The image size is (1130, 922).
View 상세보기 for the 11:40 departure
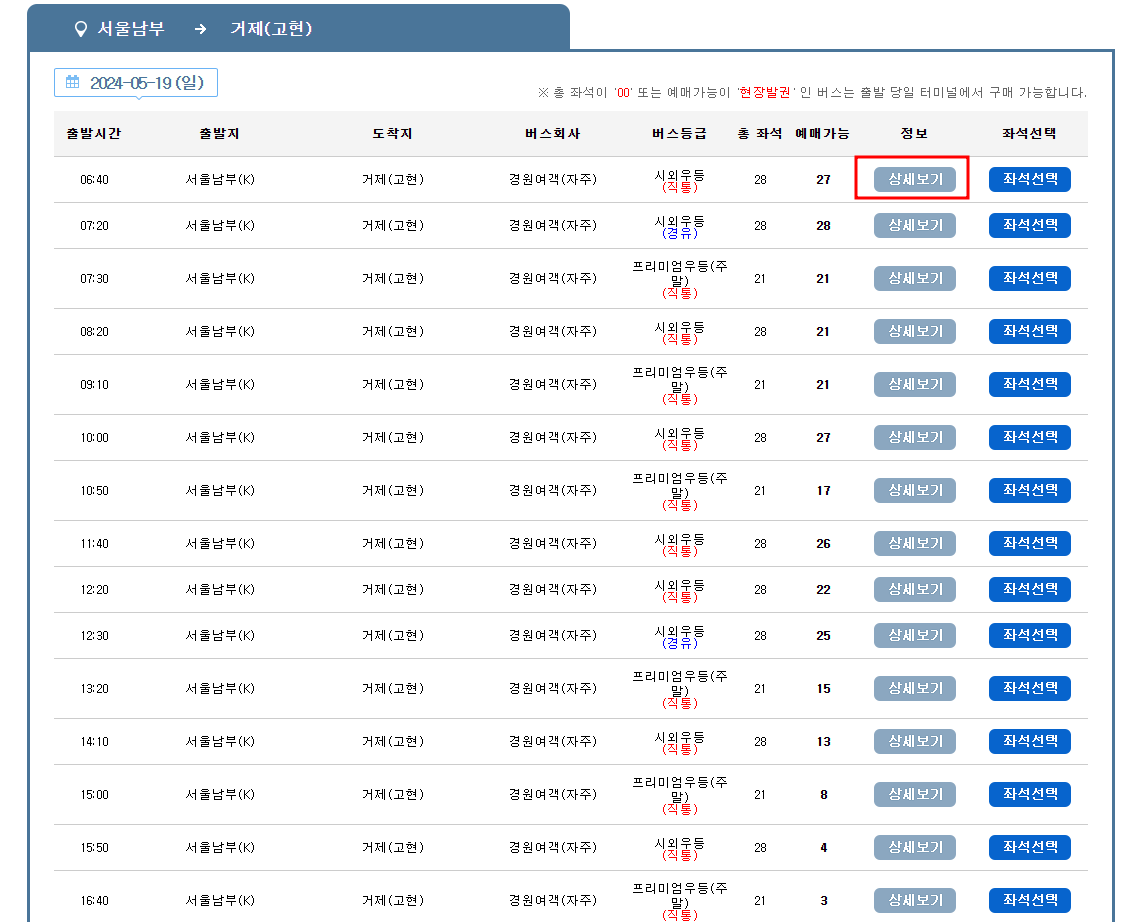[915, 543]
